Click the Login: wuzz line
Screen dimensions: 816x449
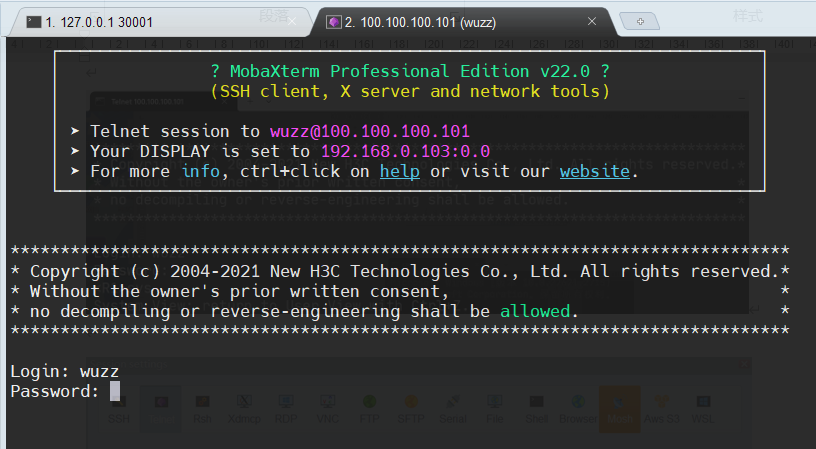point(65,371)
